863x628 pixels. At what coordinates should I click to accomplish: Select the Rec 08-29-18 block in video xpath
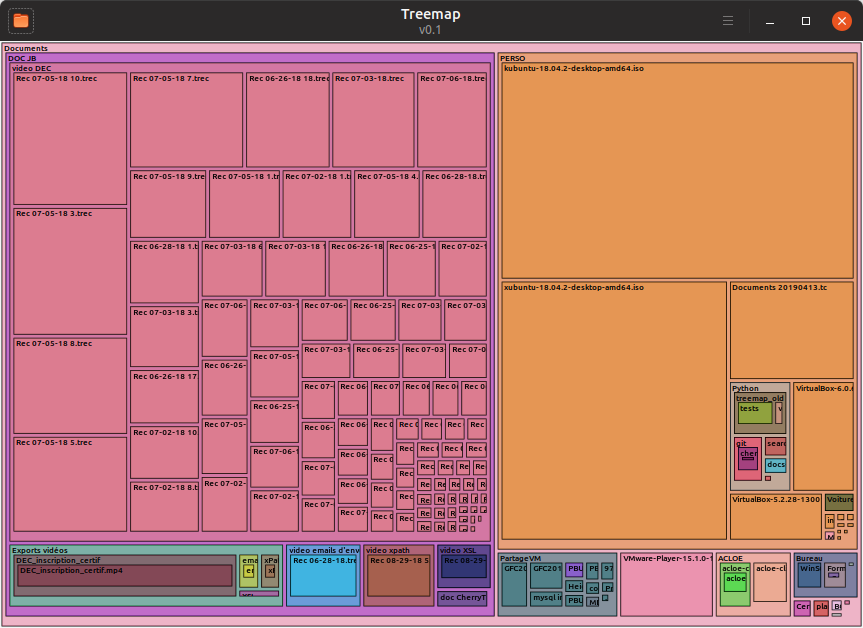398,576
